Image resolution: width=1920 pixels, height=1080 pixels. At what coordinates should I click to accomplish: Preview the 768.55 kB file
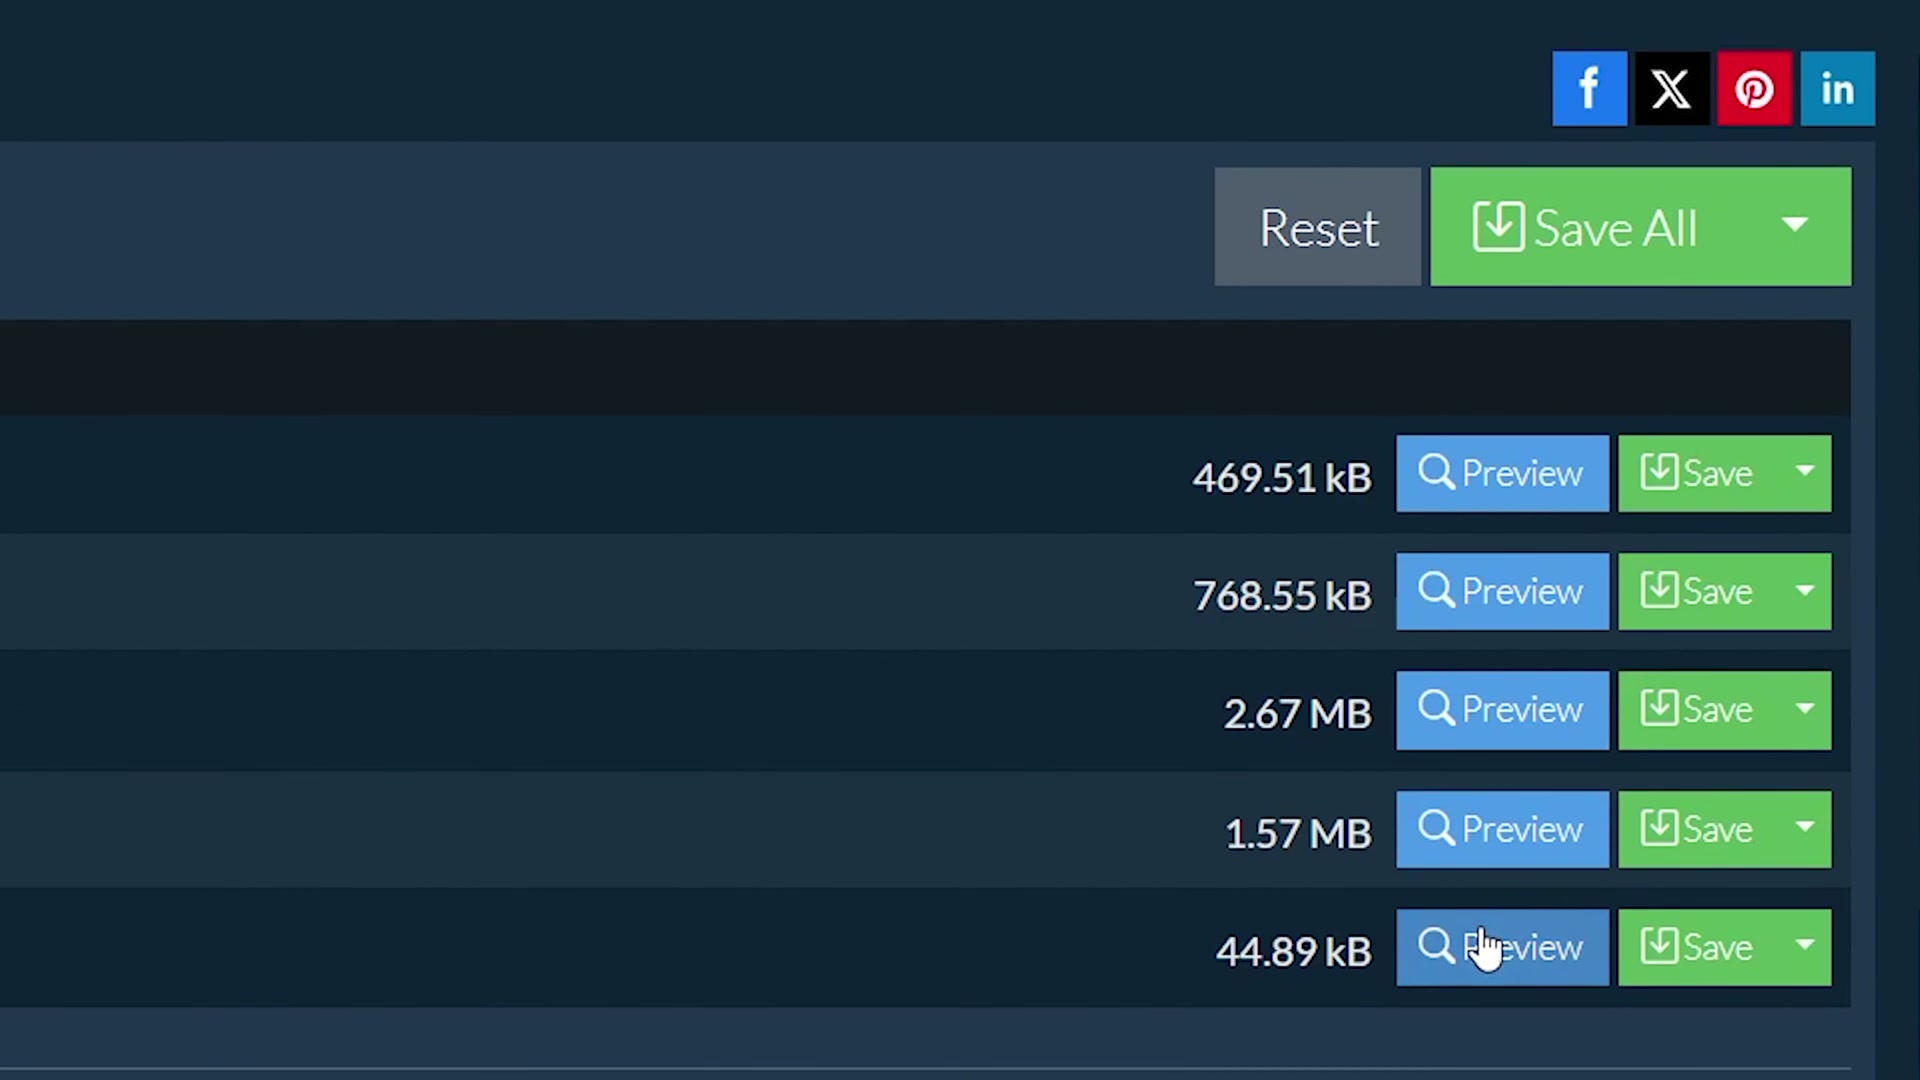pyautogui.click(x=1502, y=591)
